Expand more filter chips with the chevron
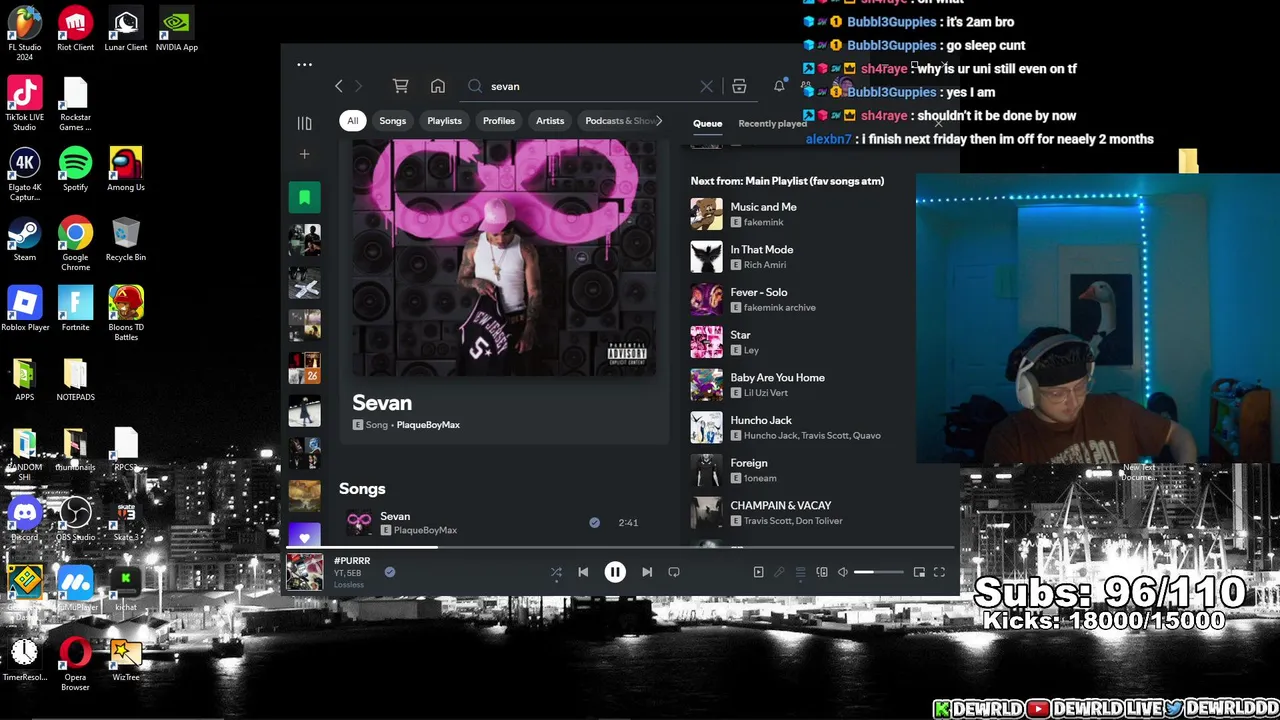This screenshot has height=720, width=1280. pos(658,121)
